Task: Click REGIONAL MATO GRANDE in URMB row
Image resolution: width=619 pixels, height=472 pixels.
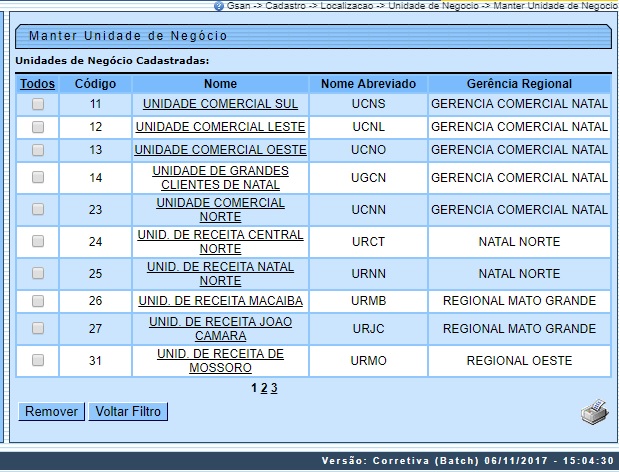Action: [519, 301]
